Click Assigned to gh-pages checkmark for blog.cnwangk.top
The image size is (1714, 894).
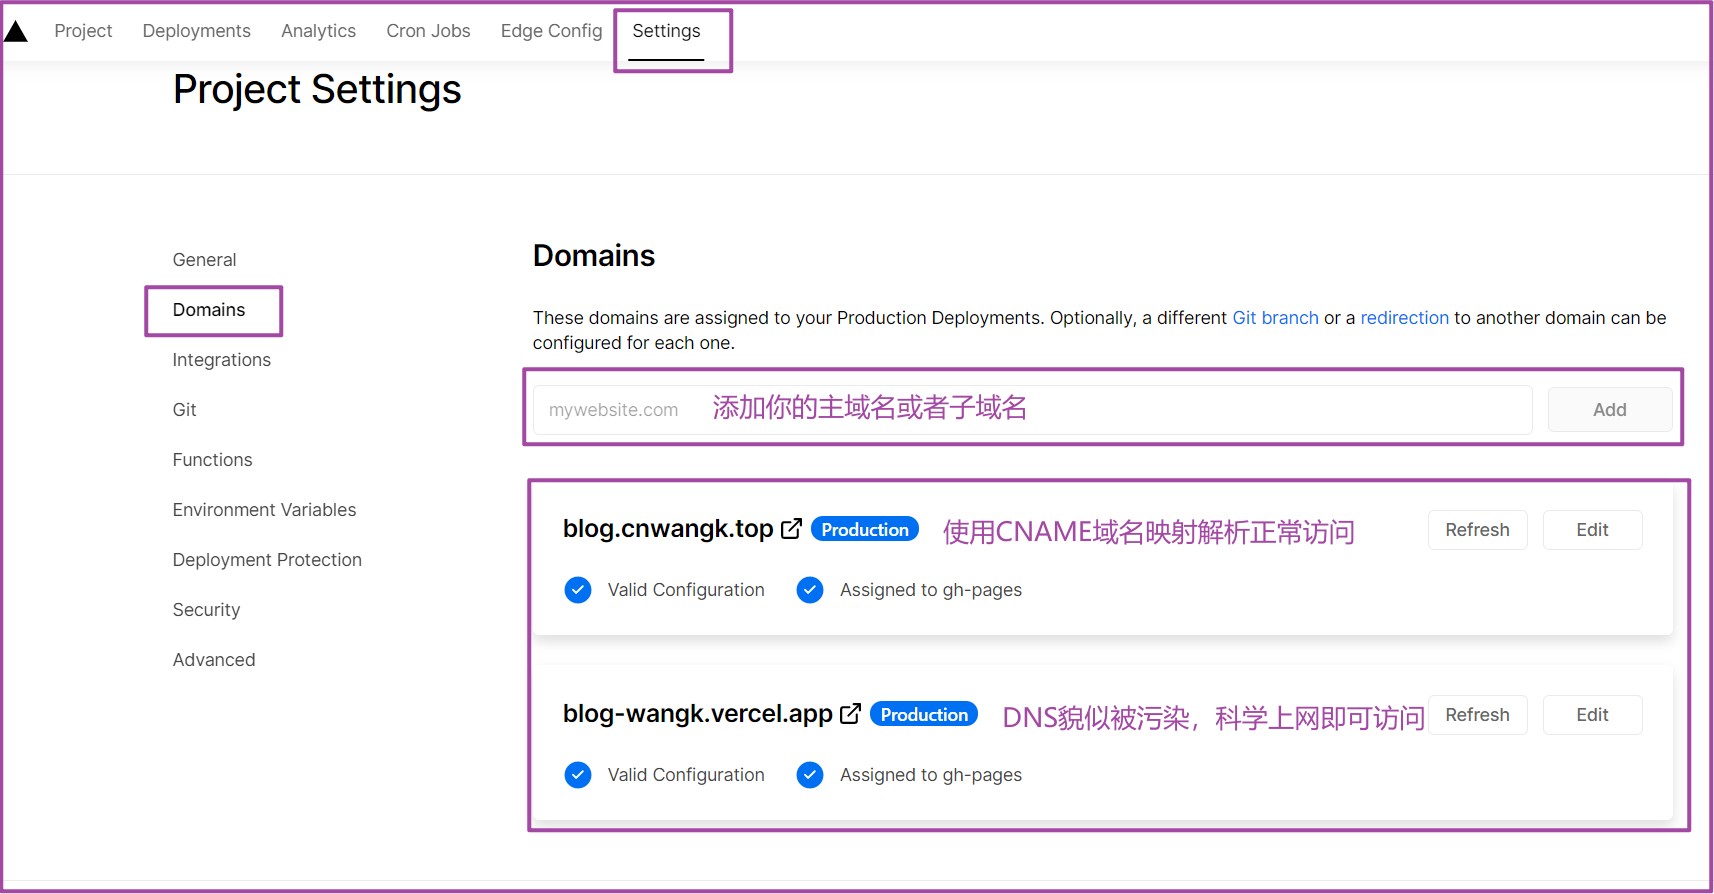[810, 590]
